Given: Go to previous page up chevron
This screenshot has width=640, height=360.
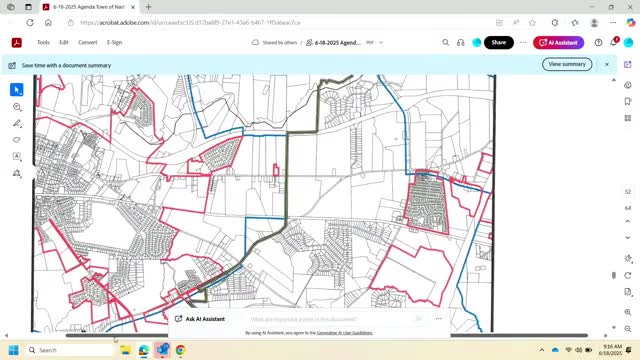Looking at the screenshot, I should pos(628,221).
